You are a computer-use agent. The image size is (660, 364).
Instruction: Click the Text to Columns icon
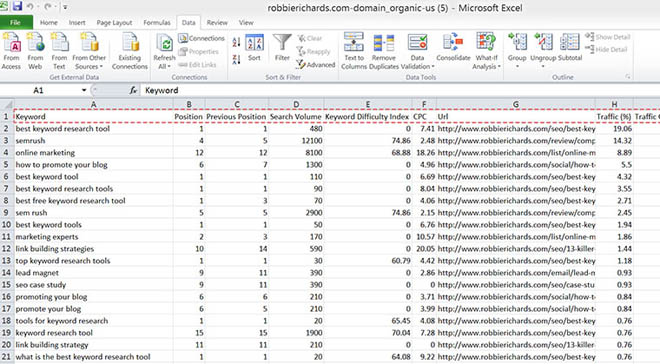(354, 42)
